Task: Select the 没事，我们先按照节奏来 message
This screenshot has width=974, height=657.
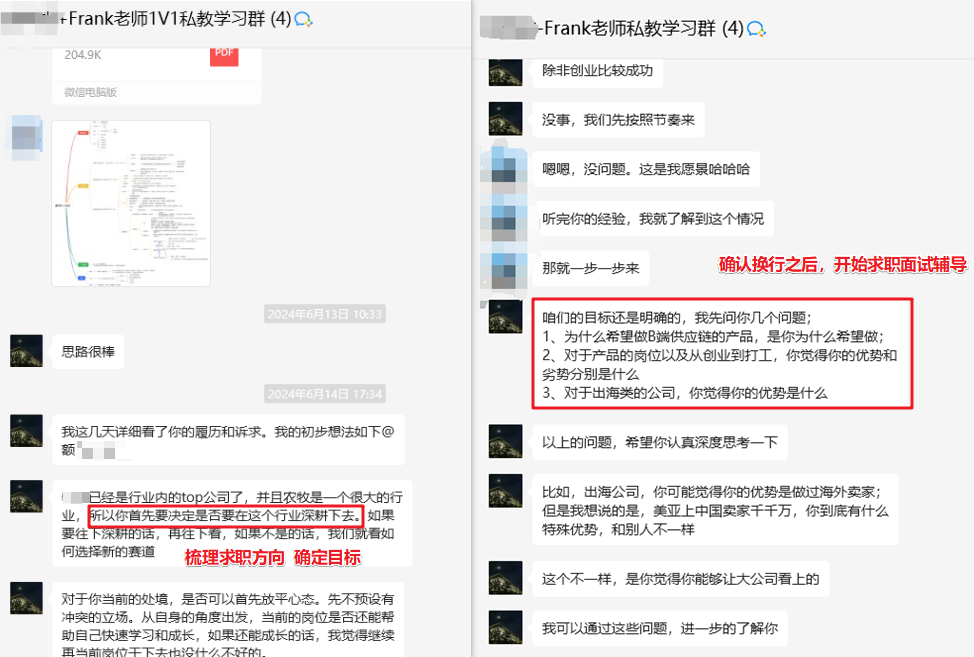Action: (x=618, y=120)
